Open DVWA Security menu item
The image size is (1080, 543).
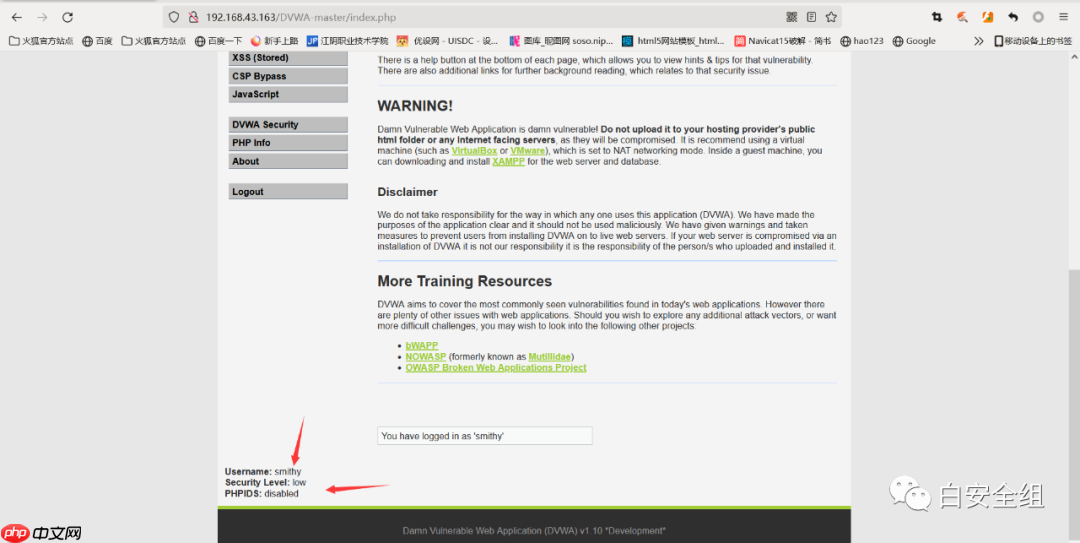pos(288,125)
